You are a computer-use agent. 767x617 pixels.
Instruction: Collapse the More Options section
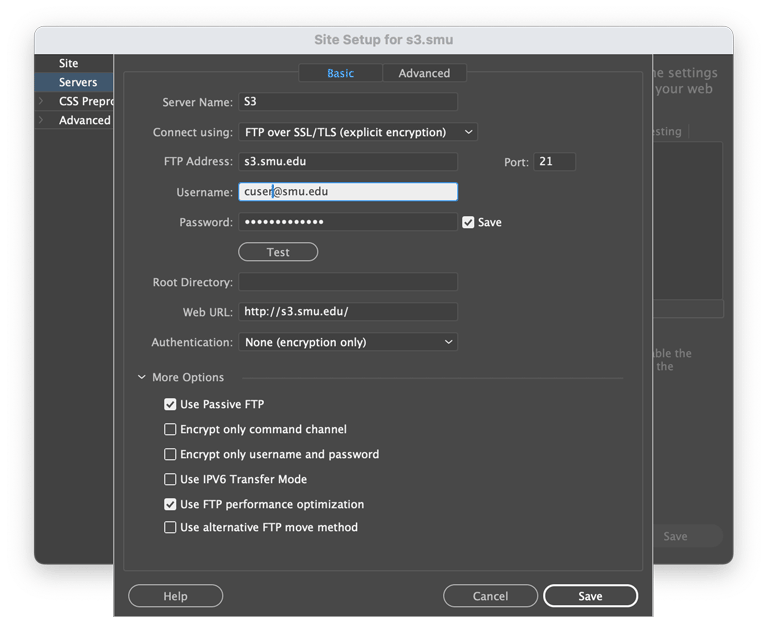142,378
